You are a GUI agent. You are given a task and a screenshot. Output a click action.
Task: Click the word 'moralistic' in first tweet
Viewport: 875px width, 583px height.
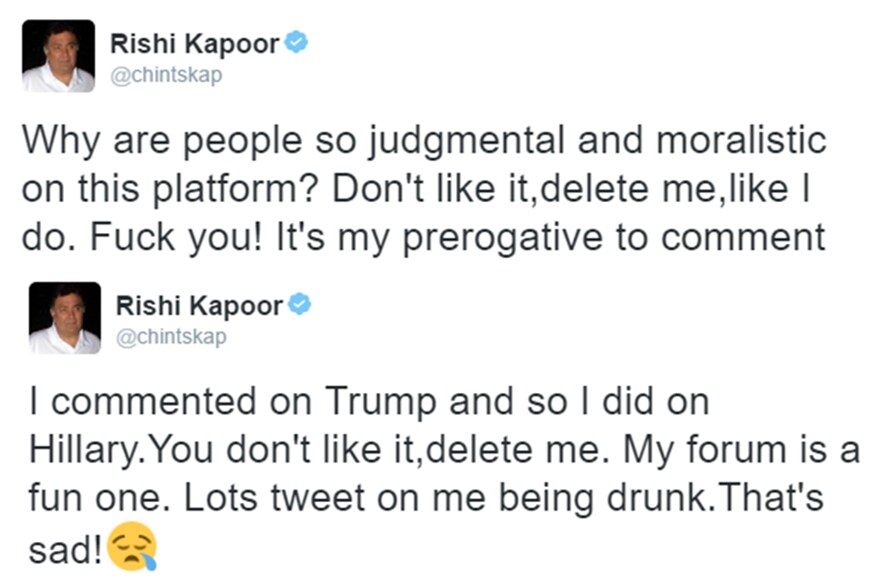[741, 140]
